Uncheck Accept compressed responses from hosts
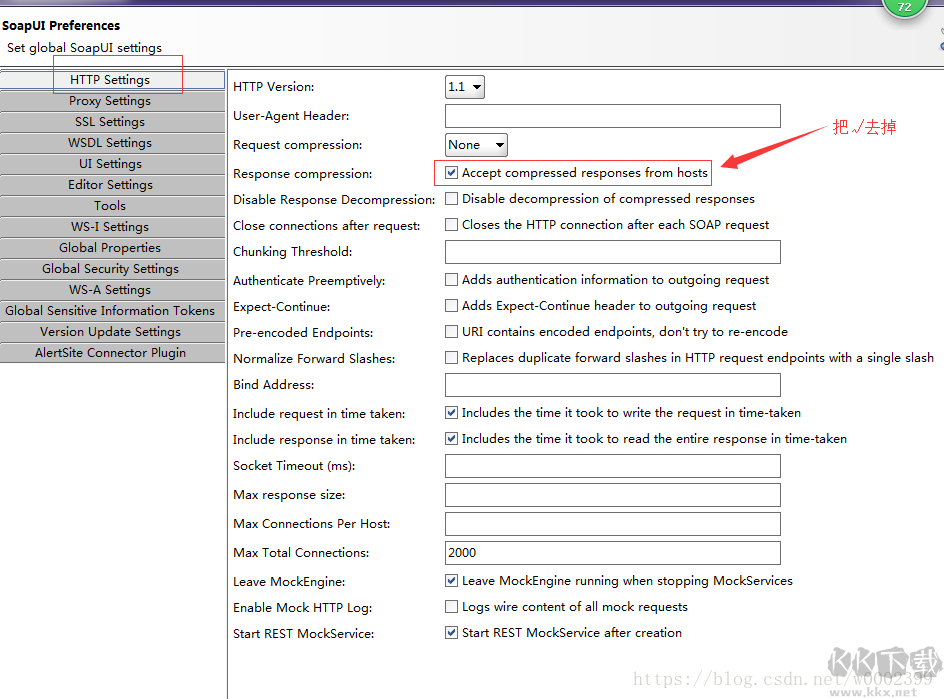This screenshot has height=699, width=944. point(452,173)
